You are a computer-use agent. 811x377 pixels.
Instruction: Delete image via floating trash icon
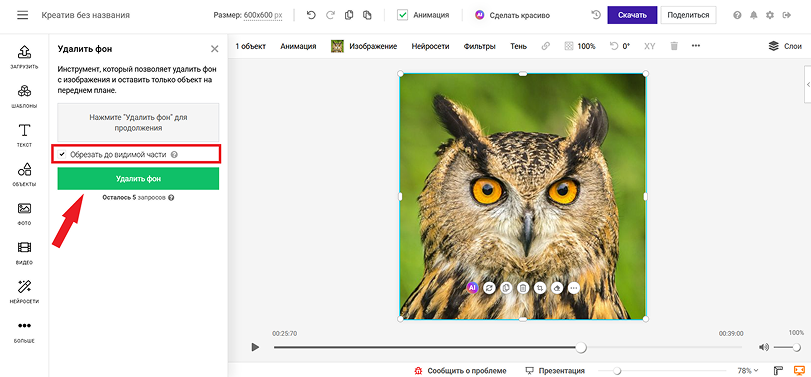523,288
